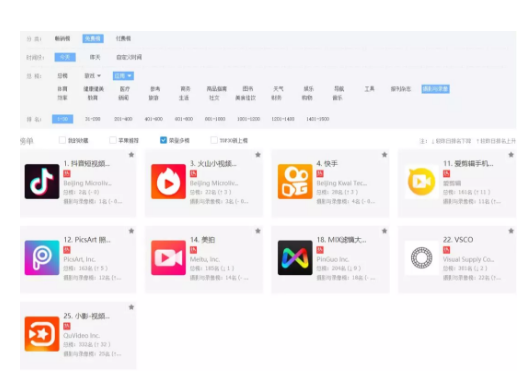Open the VSCO circular app icon

pos(421,258)
